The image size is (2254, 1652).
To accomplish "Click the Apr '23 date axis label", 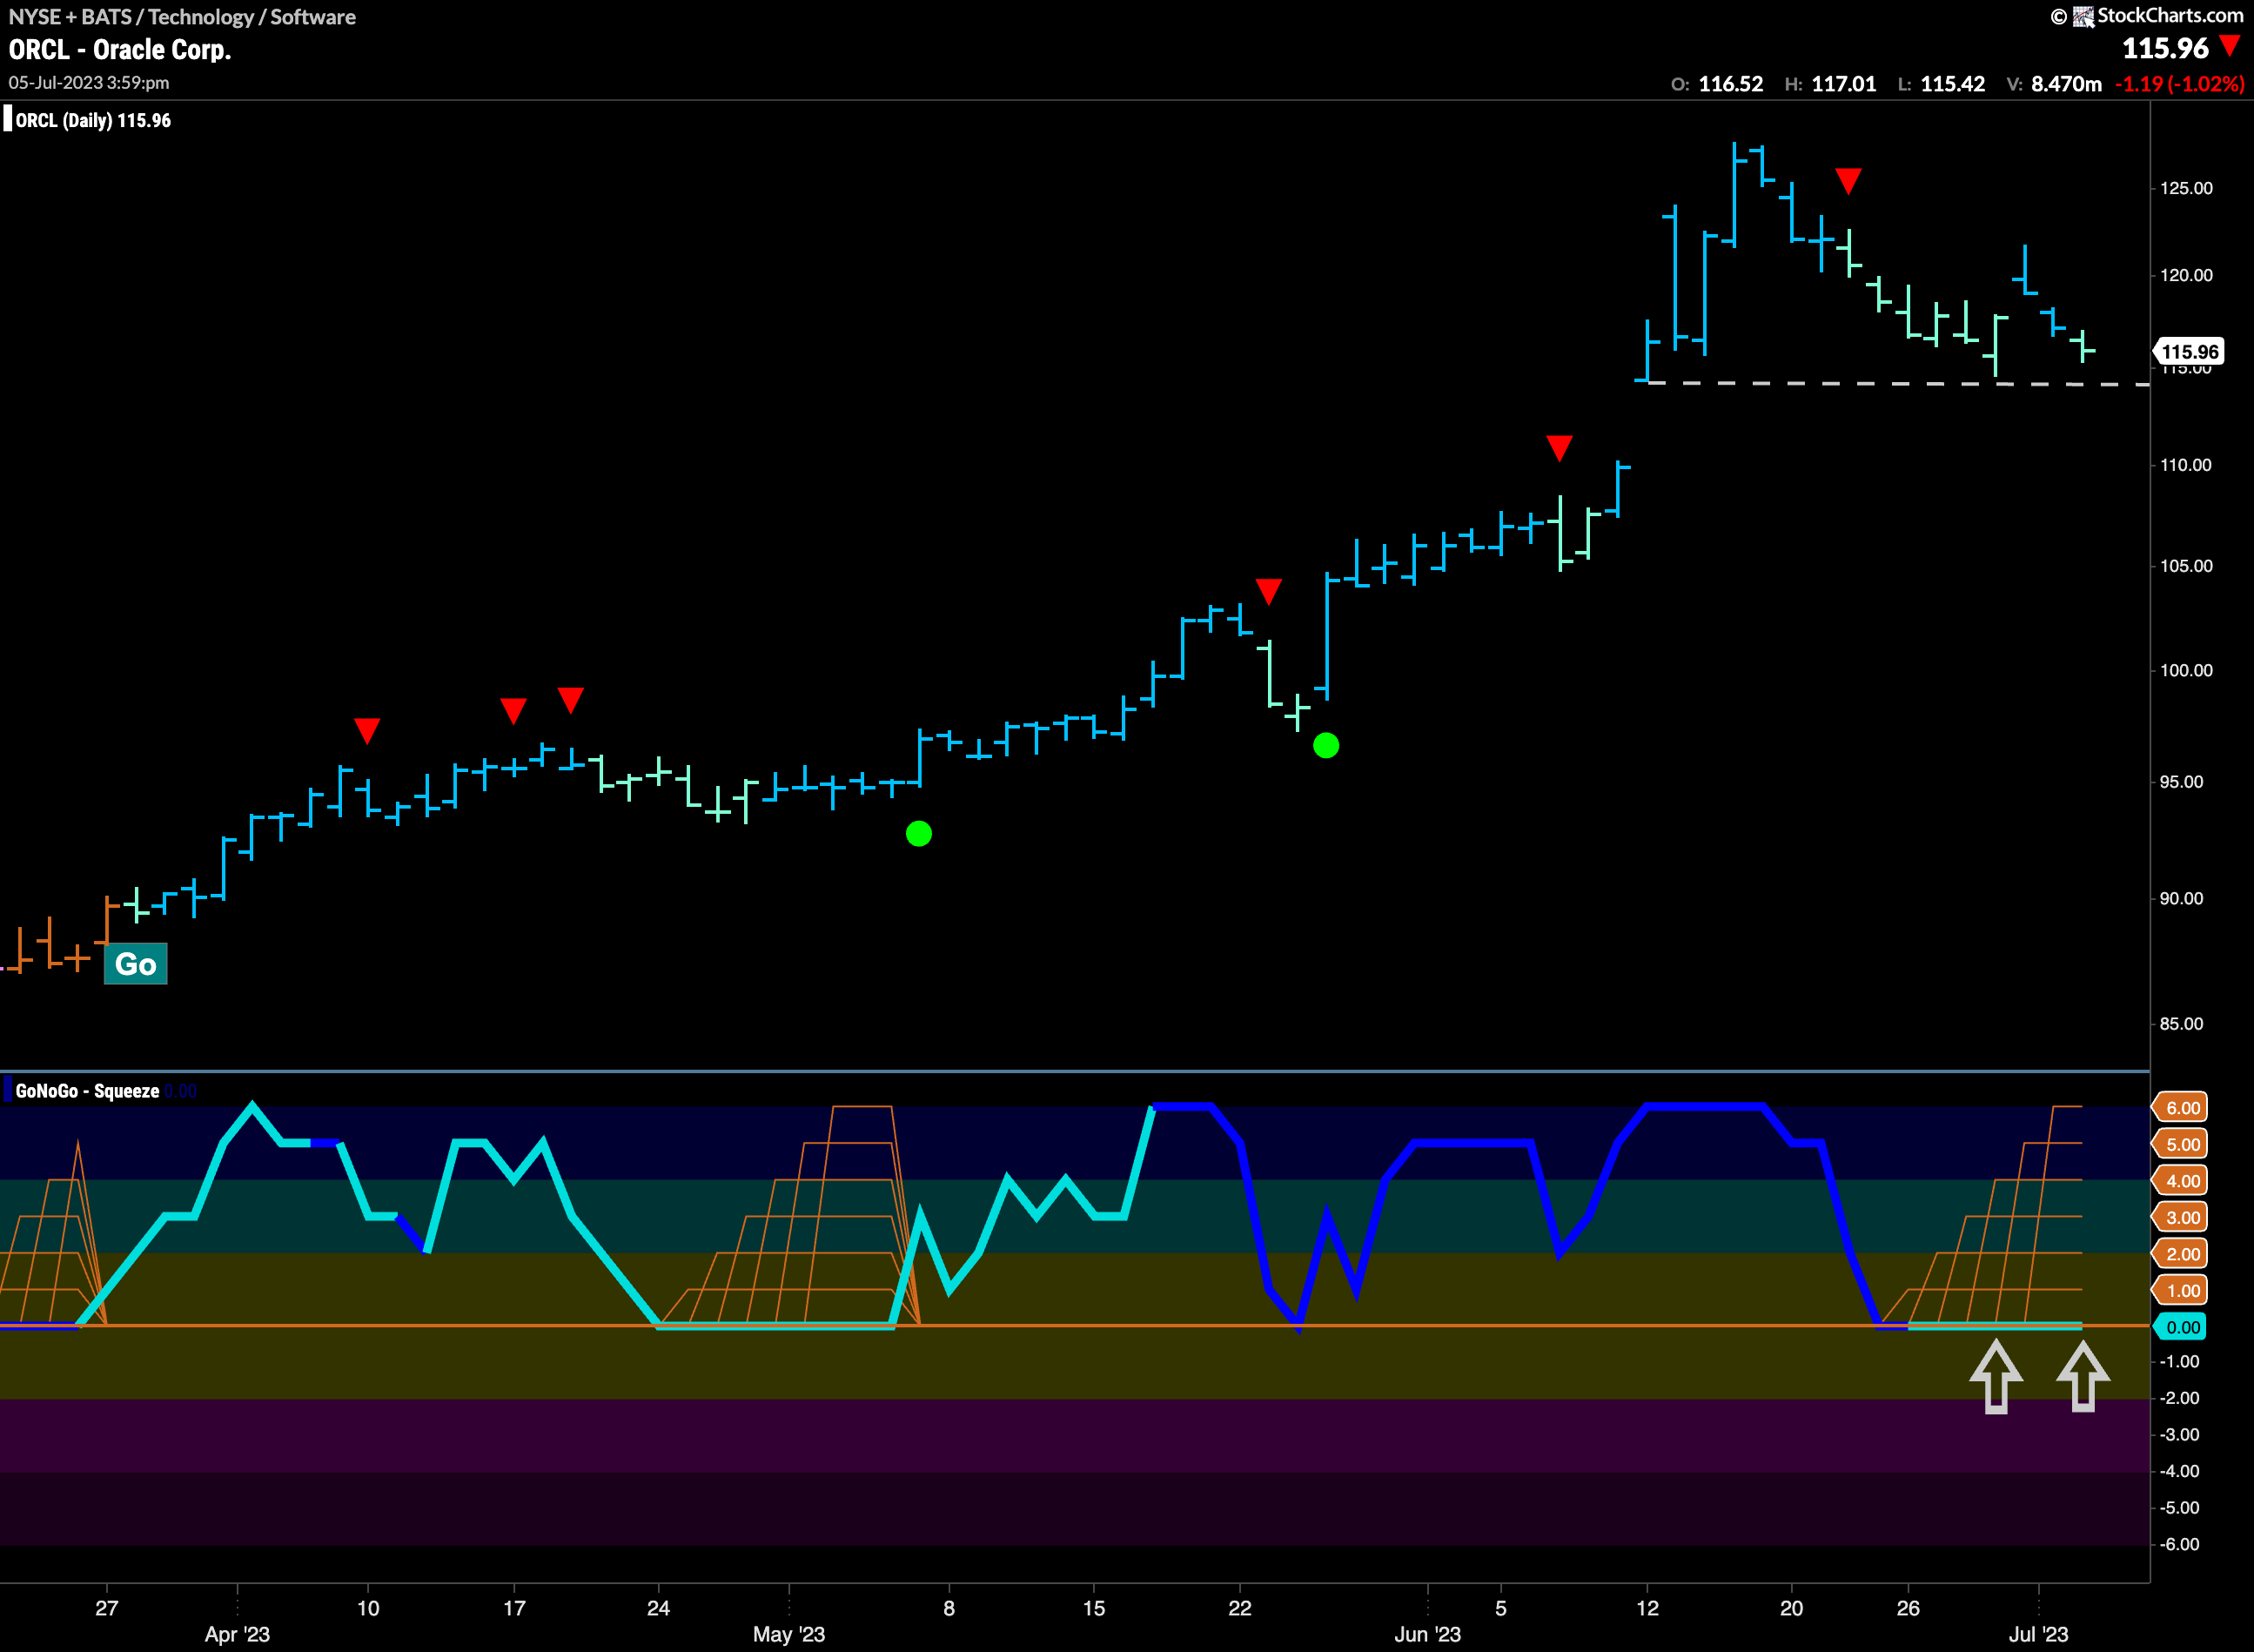I will pyautogui.click(x=237, y=1634).
